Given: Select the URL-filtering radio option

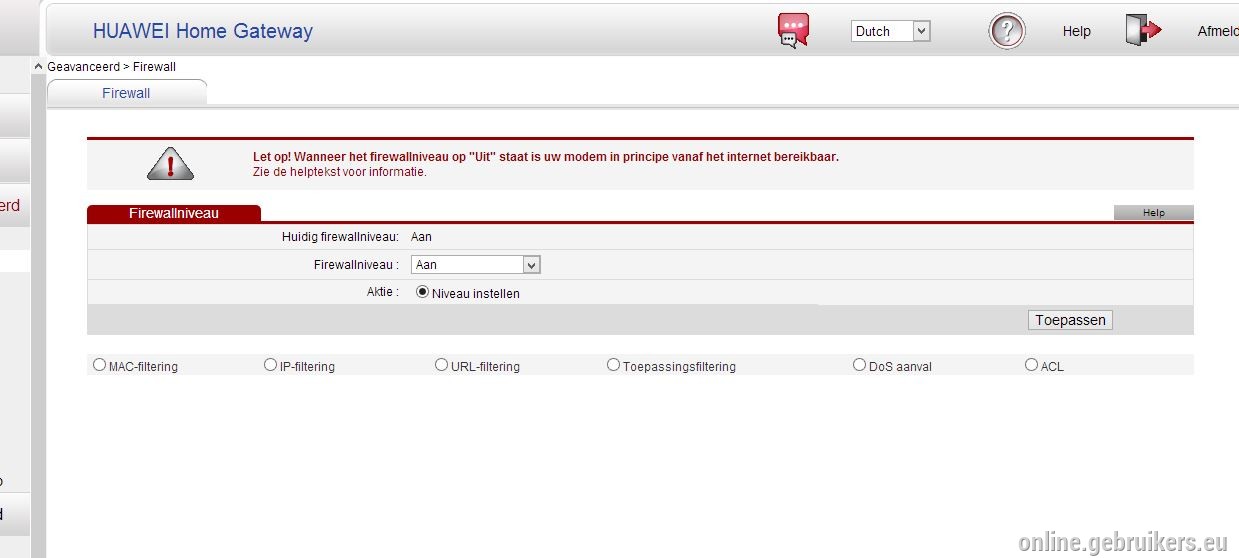Looking at the screenshot, I should point(441,365).
